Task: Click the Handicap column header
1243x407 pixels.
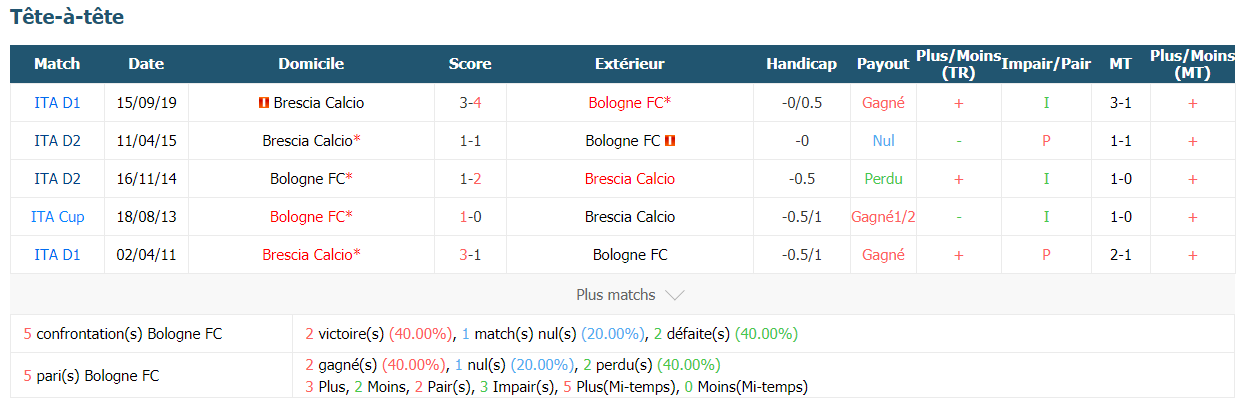Action: click(x=801, y=64)
